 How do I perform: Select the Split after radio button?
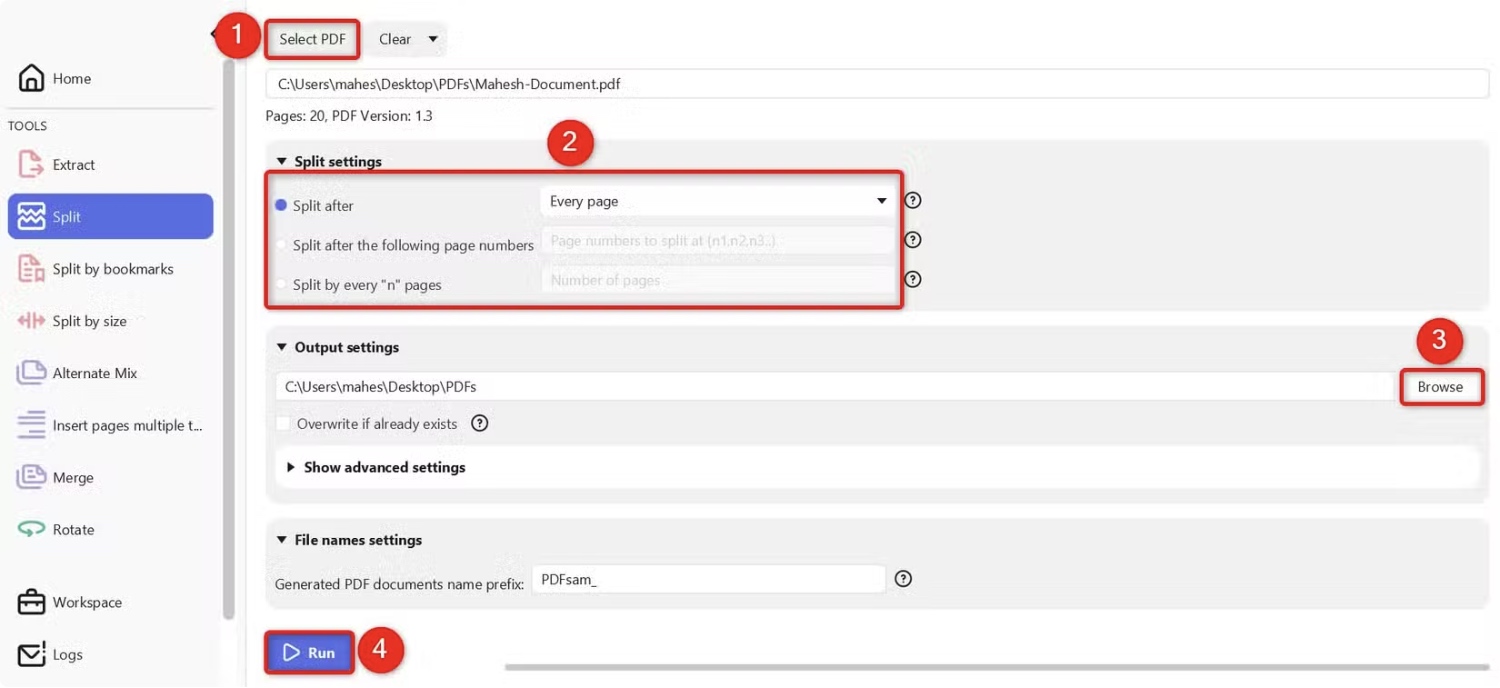[281, 205]
